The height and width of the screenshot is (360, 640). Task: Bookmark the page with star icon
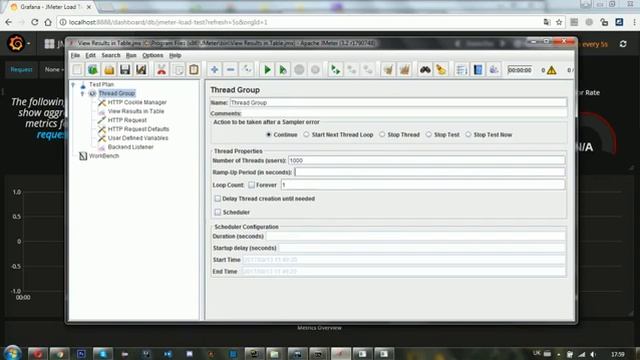coord(559,22)
